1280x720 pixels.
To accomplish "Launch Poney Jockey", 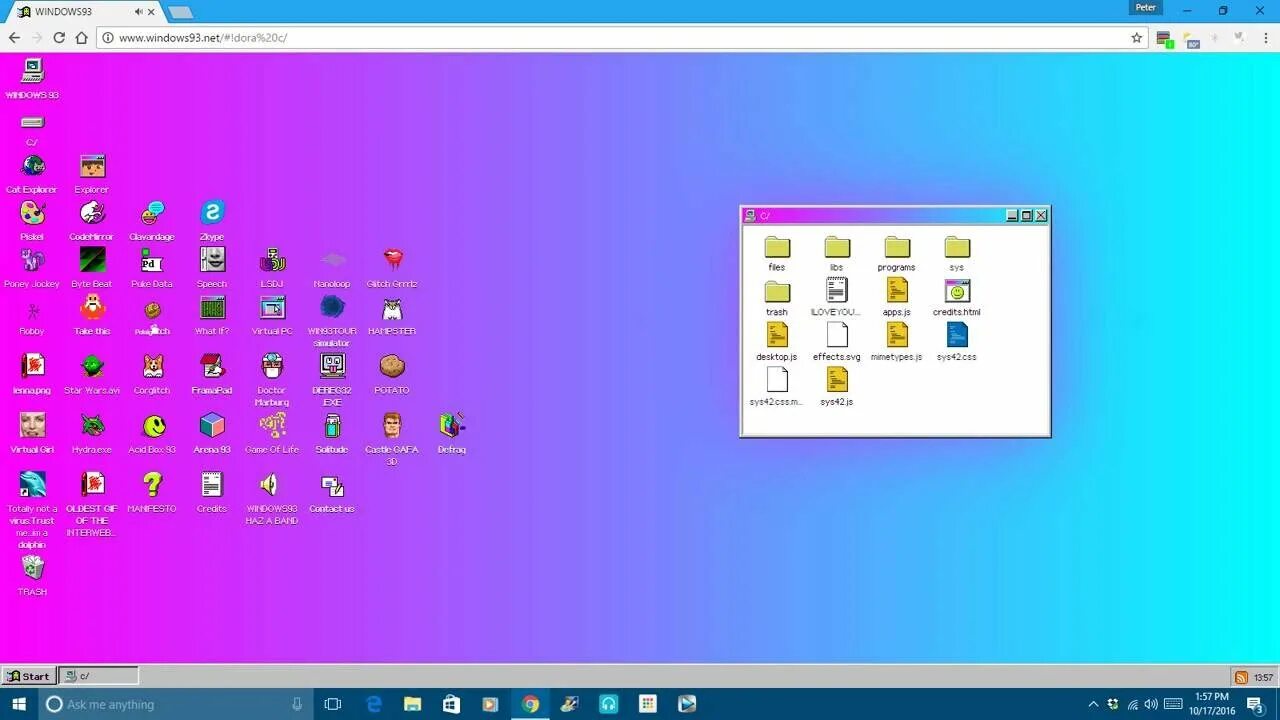I will tap(31, 261).
